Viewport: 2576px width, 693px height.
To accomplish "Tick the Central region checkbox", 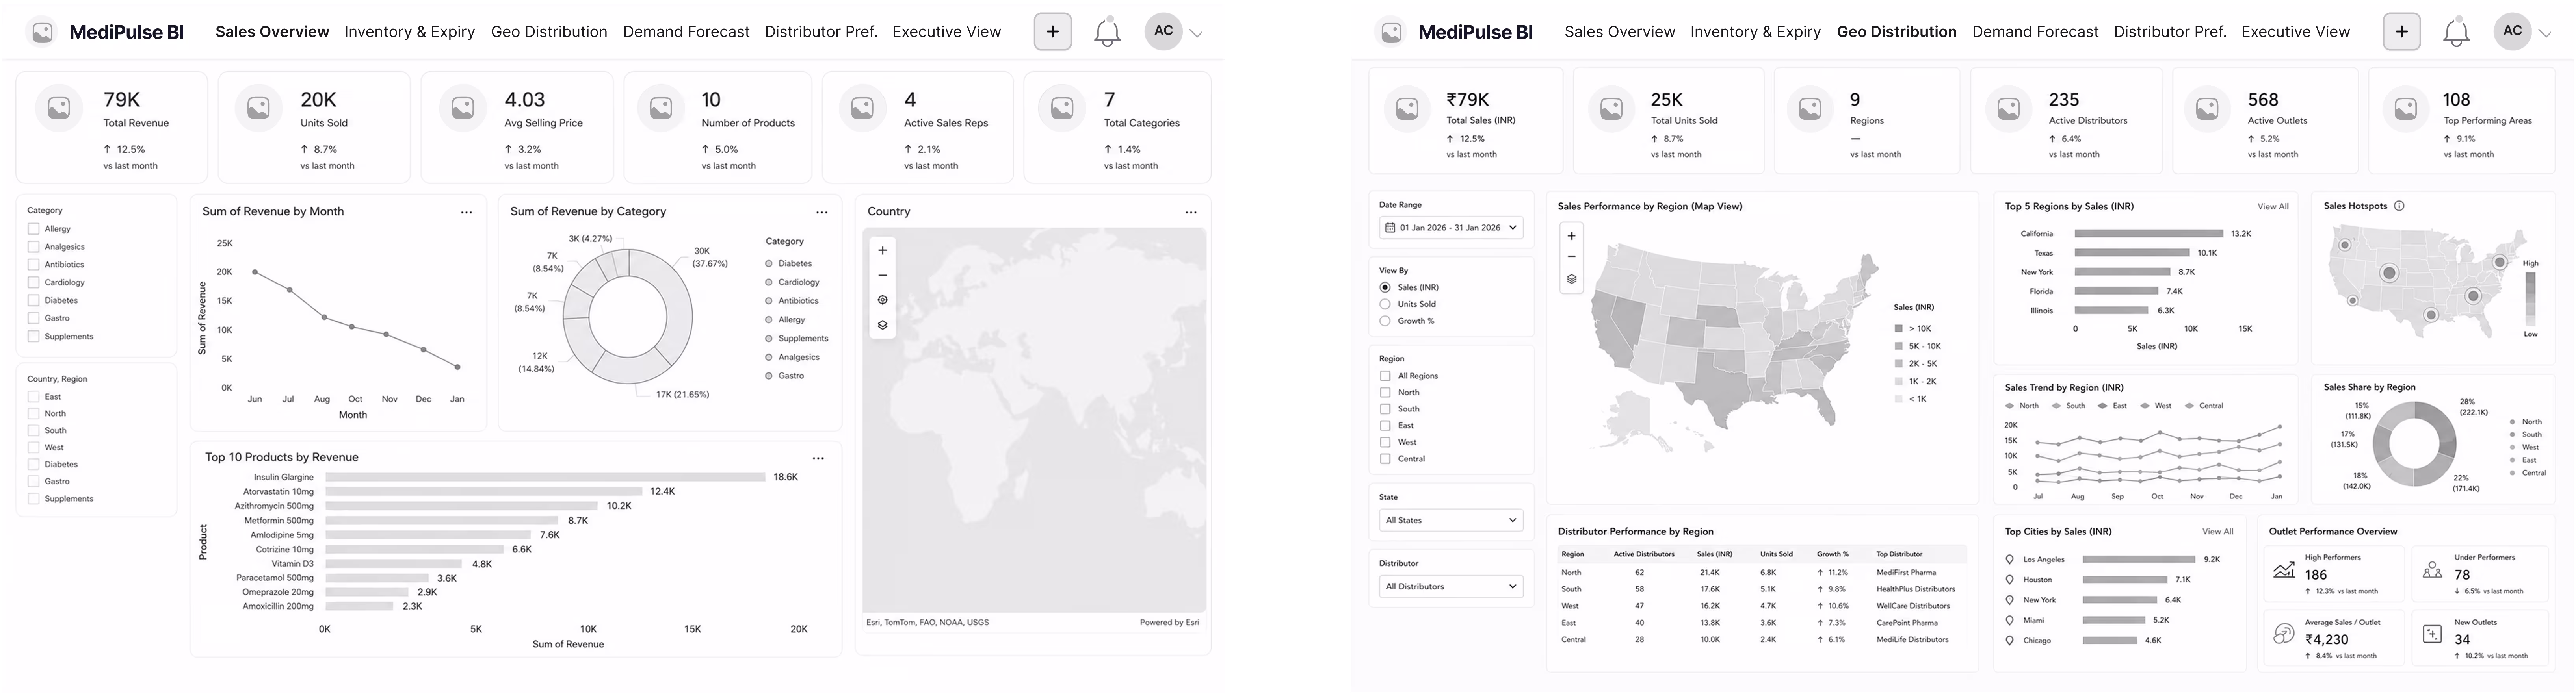I will point(1385,459).
